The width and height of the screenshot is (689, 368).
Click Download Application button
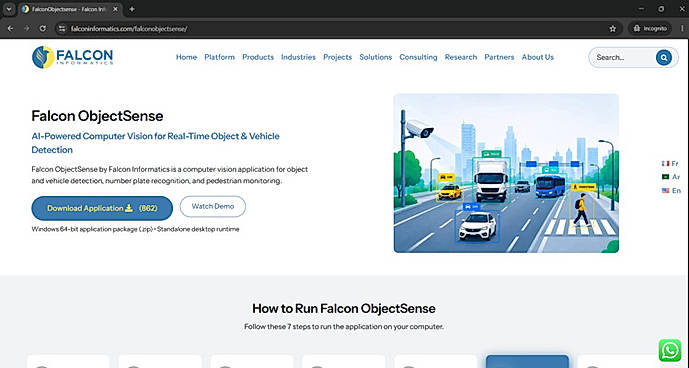pos(102,208)
